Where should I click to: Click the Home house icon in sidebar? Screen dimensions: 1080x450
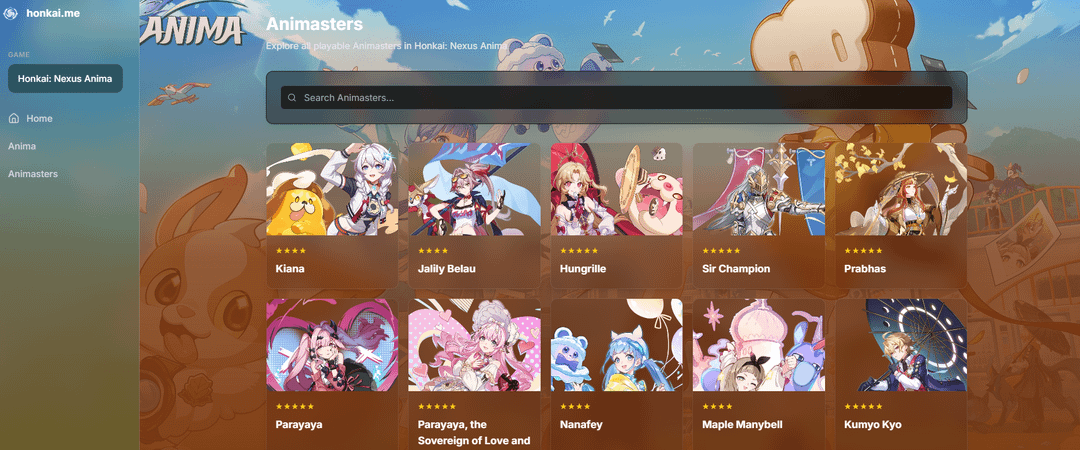(x=14, y=119)
